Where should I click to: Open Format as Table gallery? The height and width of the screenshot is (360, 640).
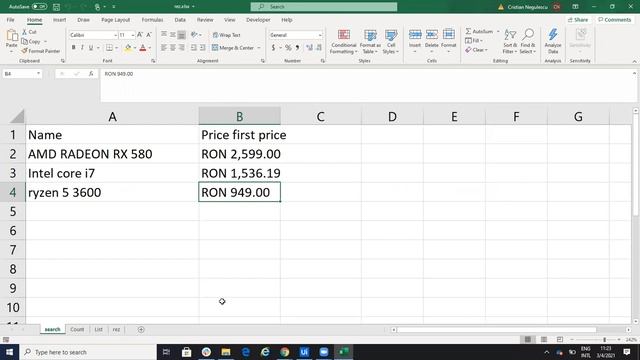(x=370, y=41)
